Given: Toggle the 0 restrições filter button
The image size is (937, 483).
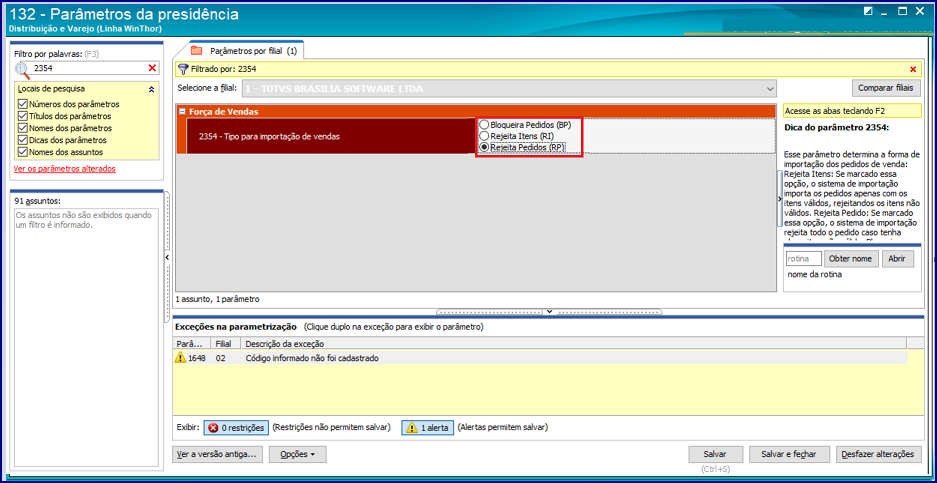Looking at the screenshot, I should [236, 428].
